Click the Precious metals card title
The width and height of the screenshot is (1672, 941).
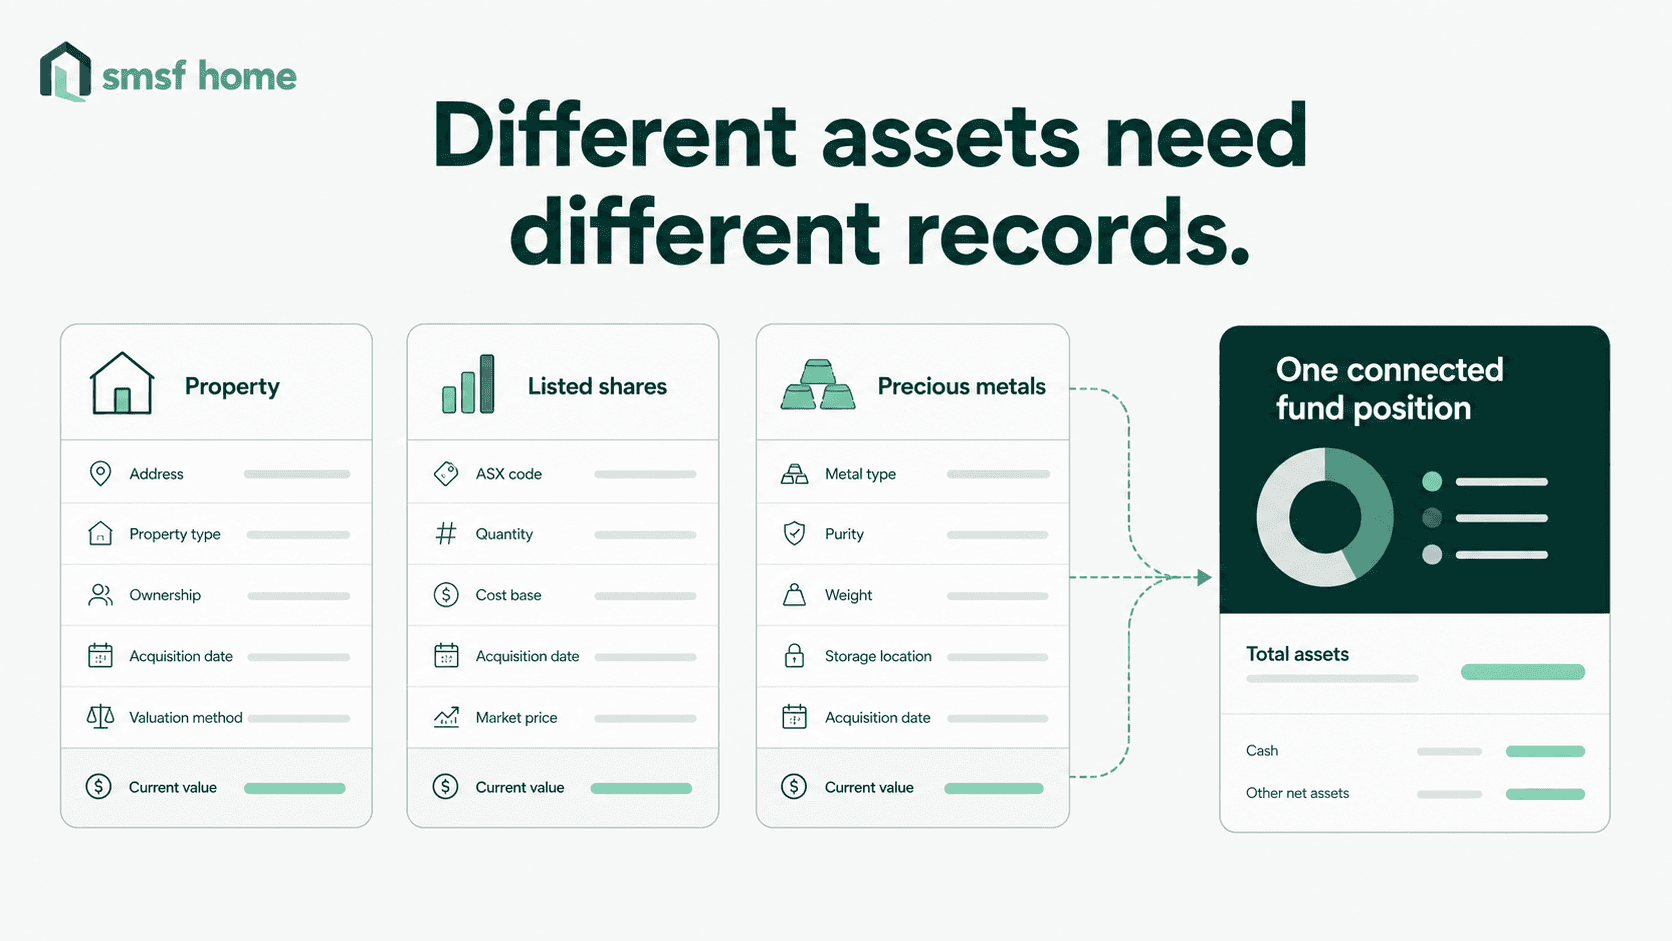pos(961,386)
